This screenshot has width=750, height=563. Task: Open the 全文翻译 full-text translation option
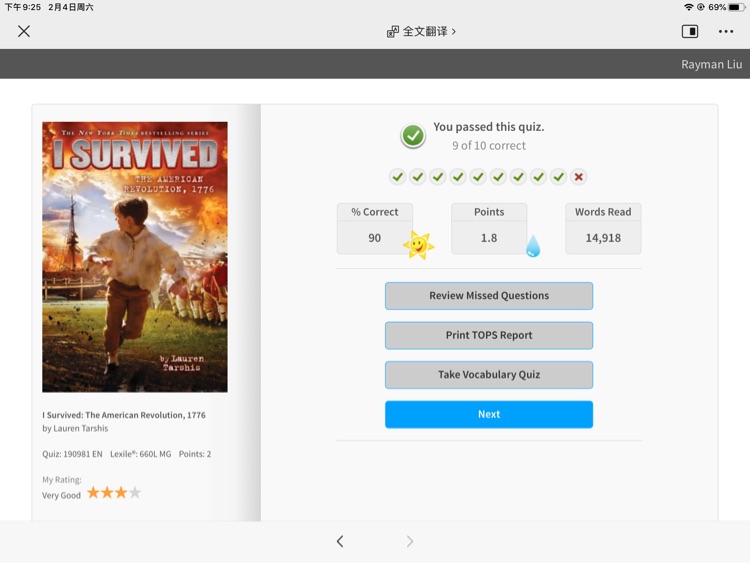(x=421, y=32)
